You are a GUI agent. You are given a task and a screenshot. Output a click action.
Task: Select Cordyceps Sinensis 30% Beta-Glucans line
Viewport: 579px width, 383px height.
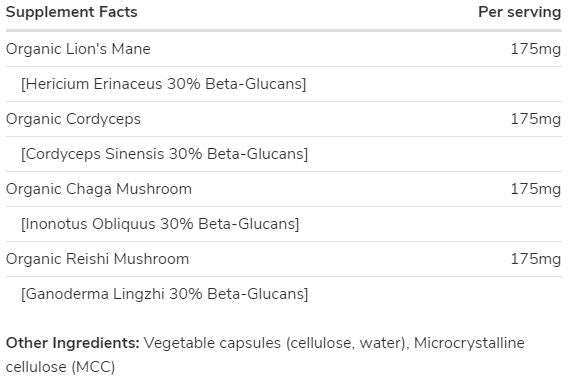point(164,154)
